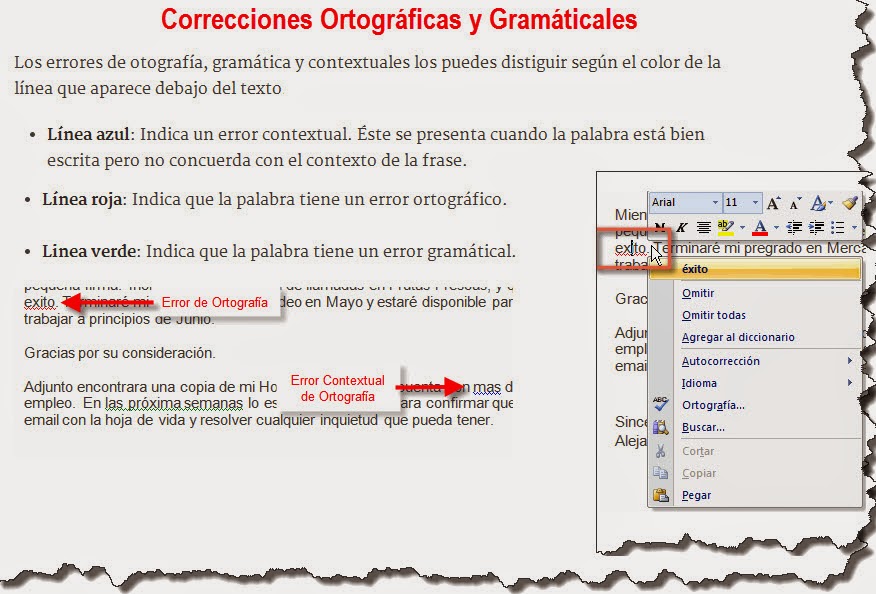
Task: Click inside the font size field showing 11
Action: [x=733, y=202]
